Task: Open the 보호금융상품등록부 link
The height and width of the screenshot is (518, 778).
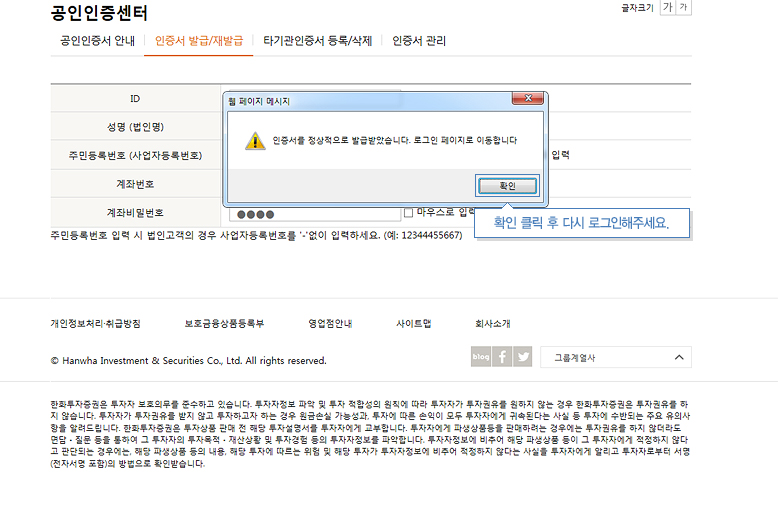Action: point(224,324)
